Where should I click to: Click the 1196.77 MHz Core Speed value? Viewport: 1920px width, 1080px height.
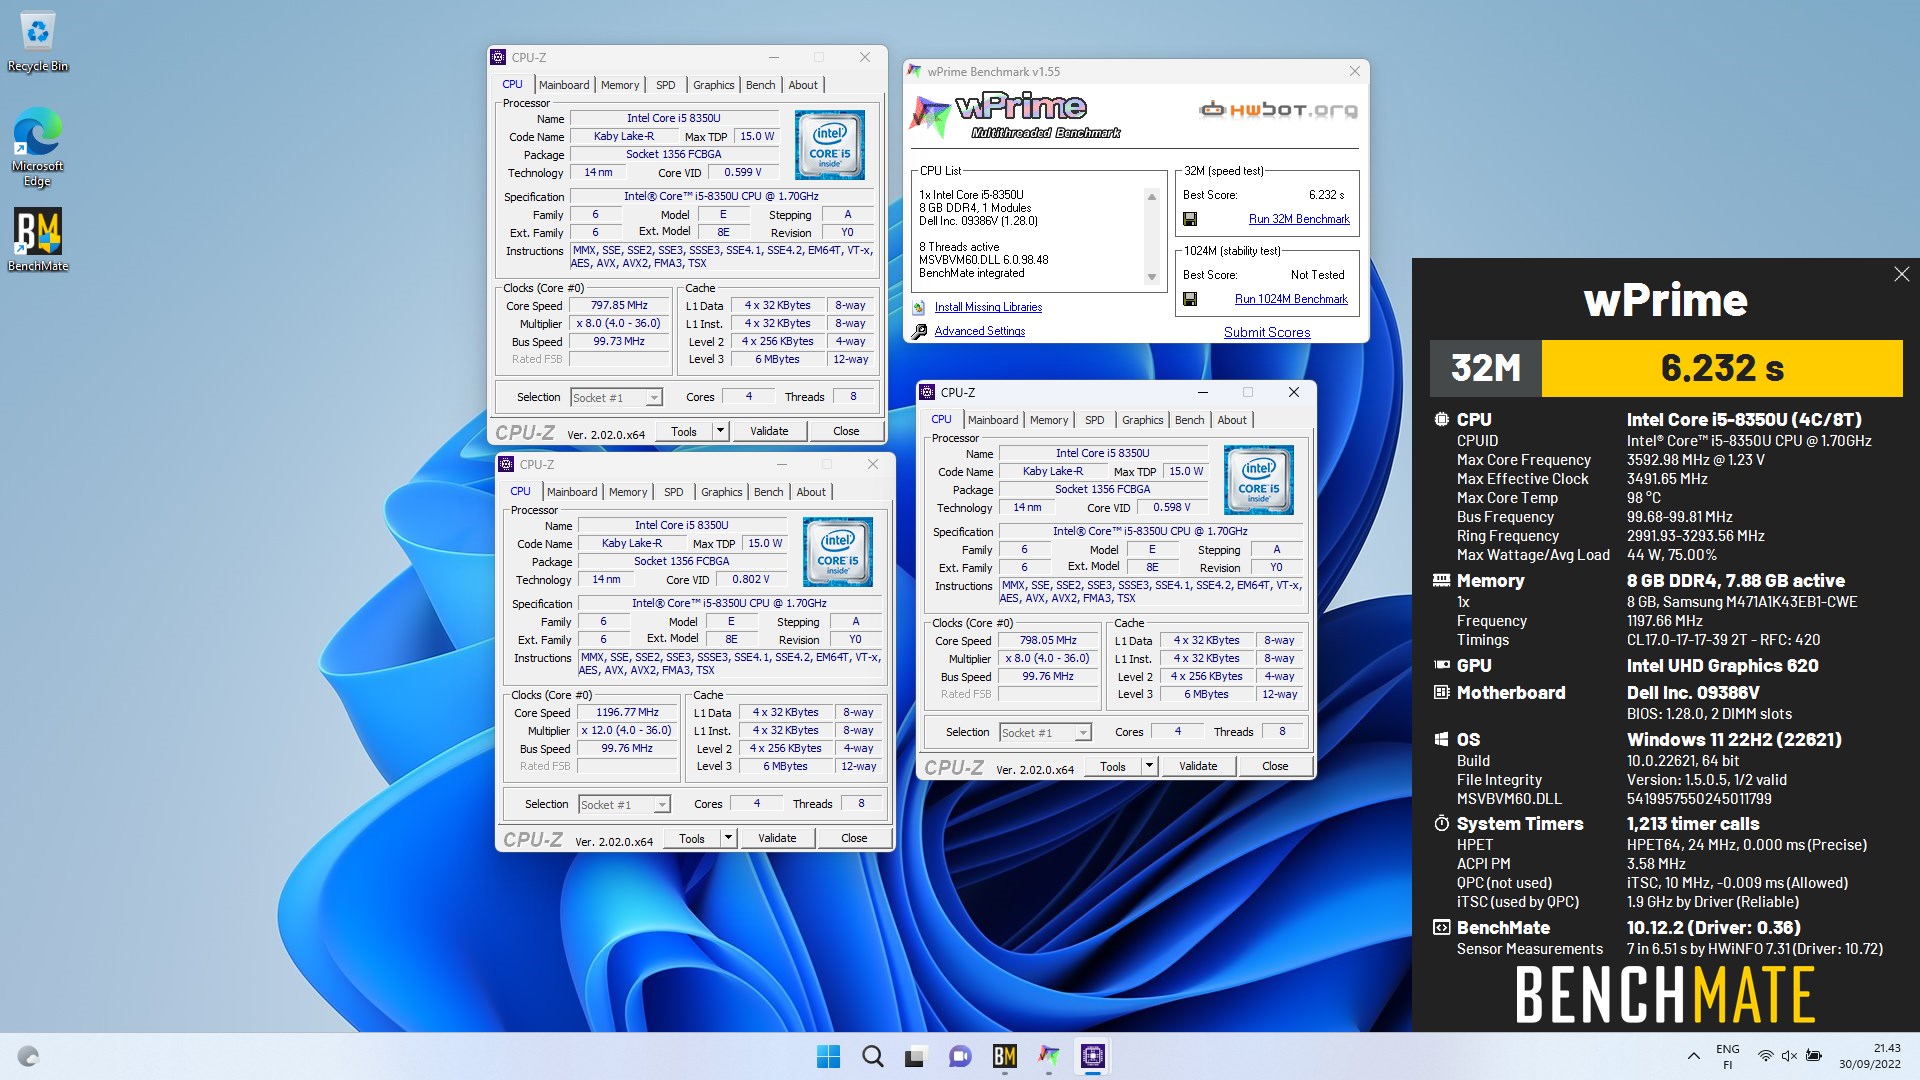tap(627, 712)
